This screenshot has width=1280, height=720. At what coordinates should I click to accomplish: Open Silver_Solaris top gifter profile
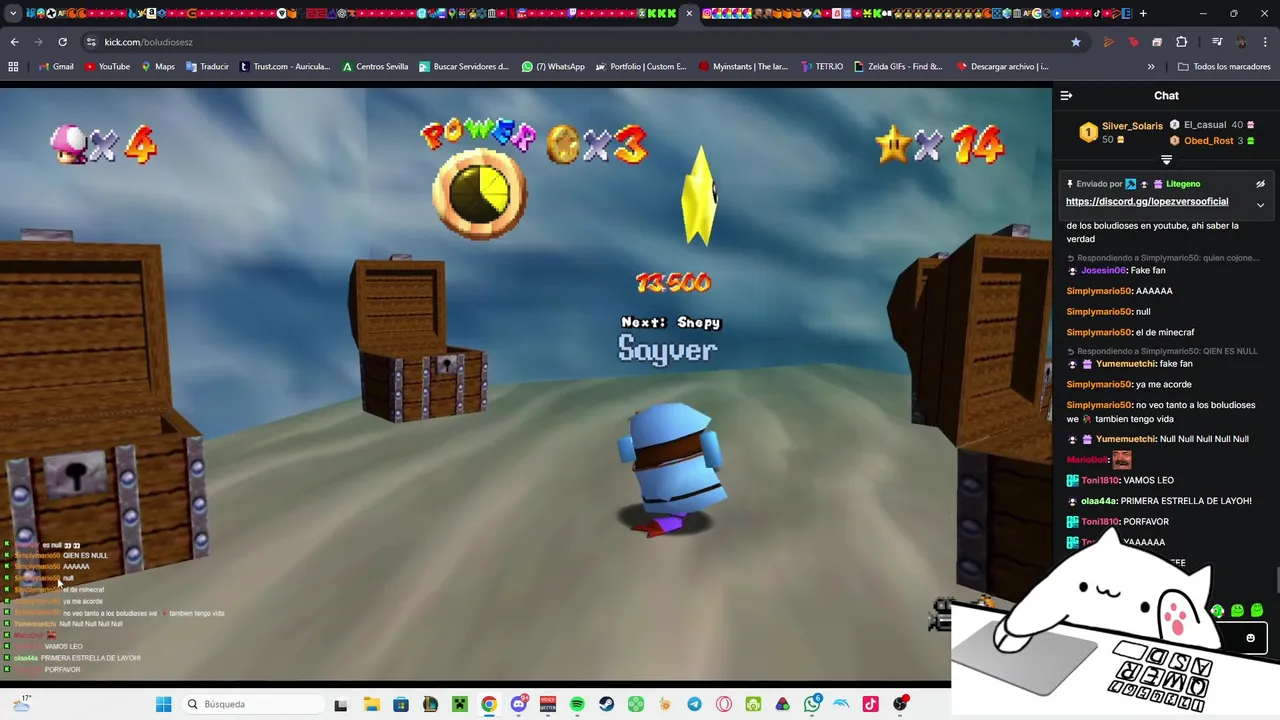pos(1132,126)
